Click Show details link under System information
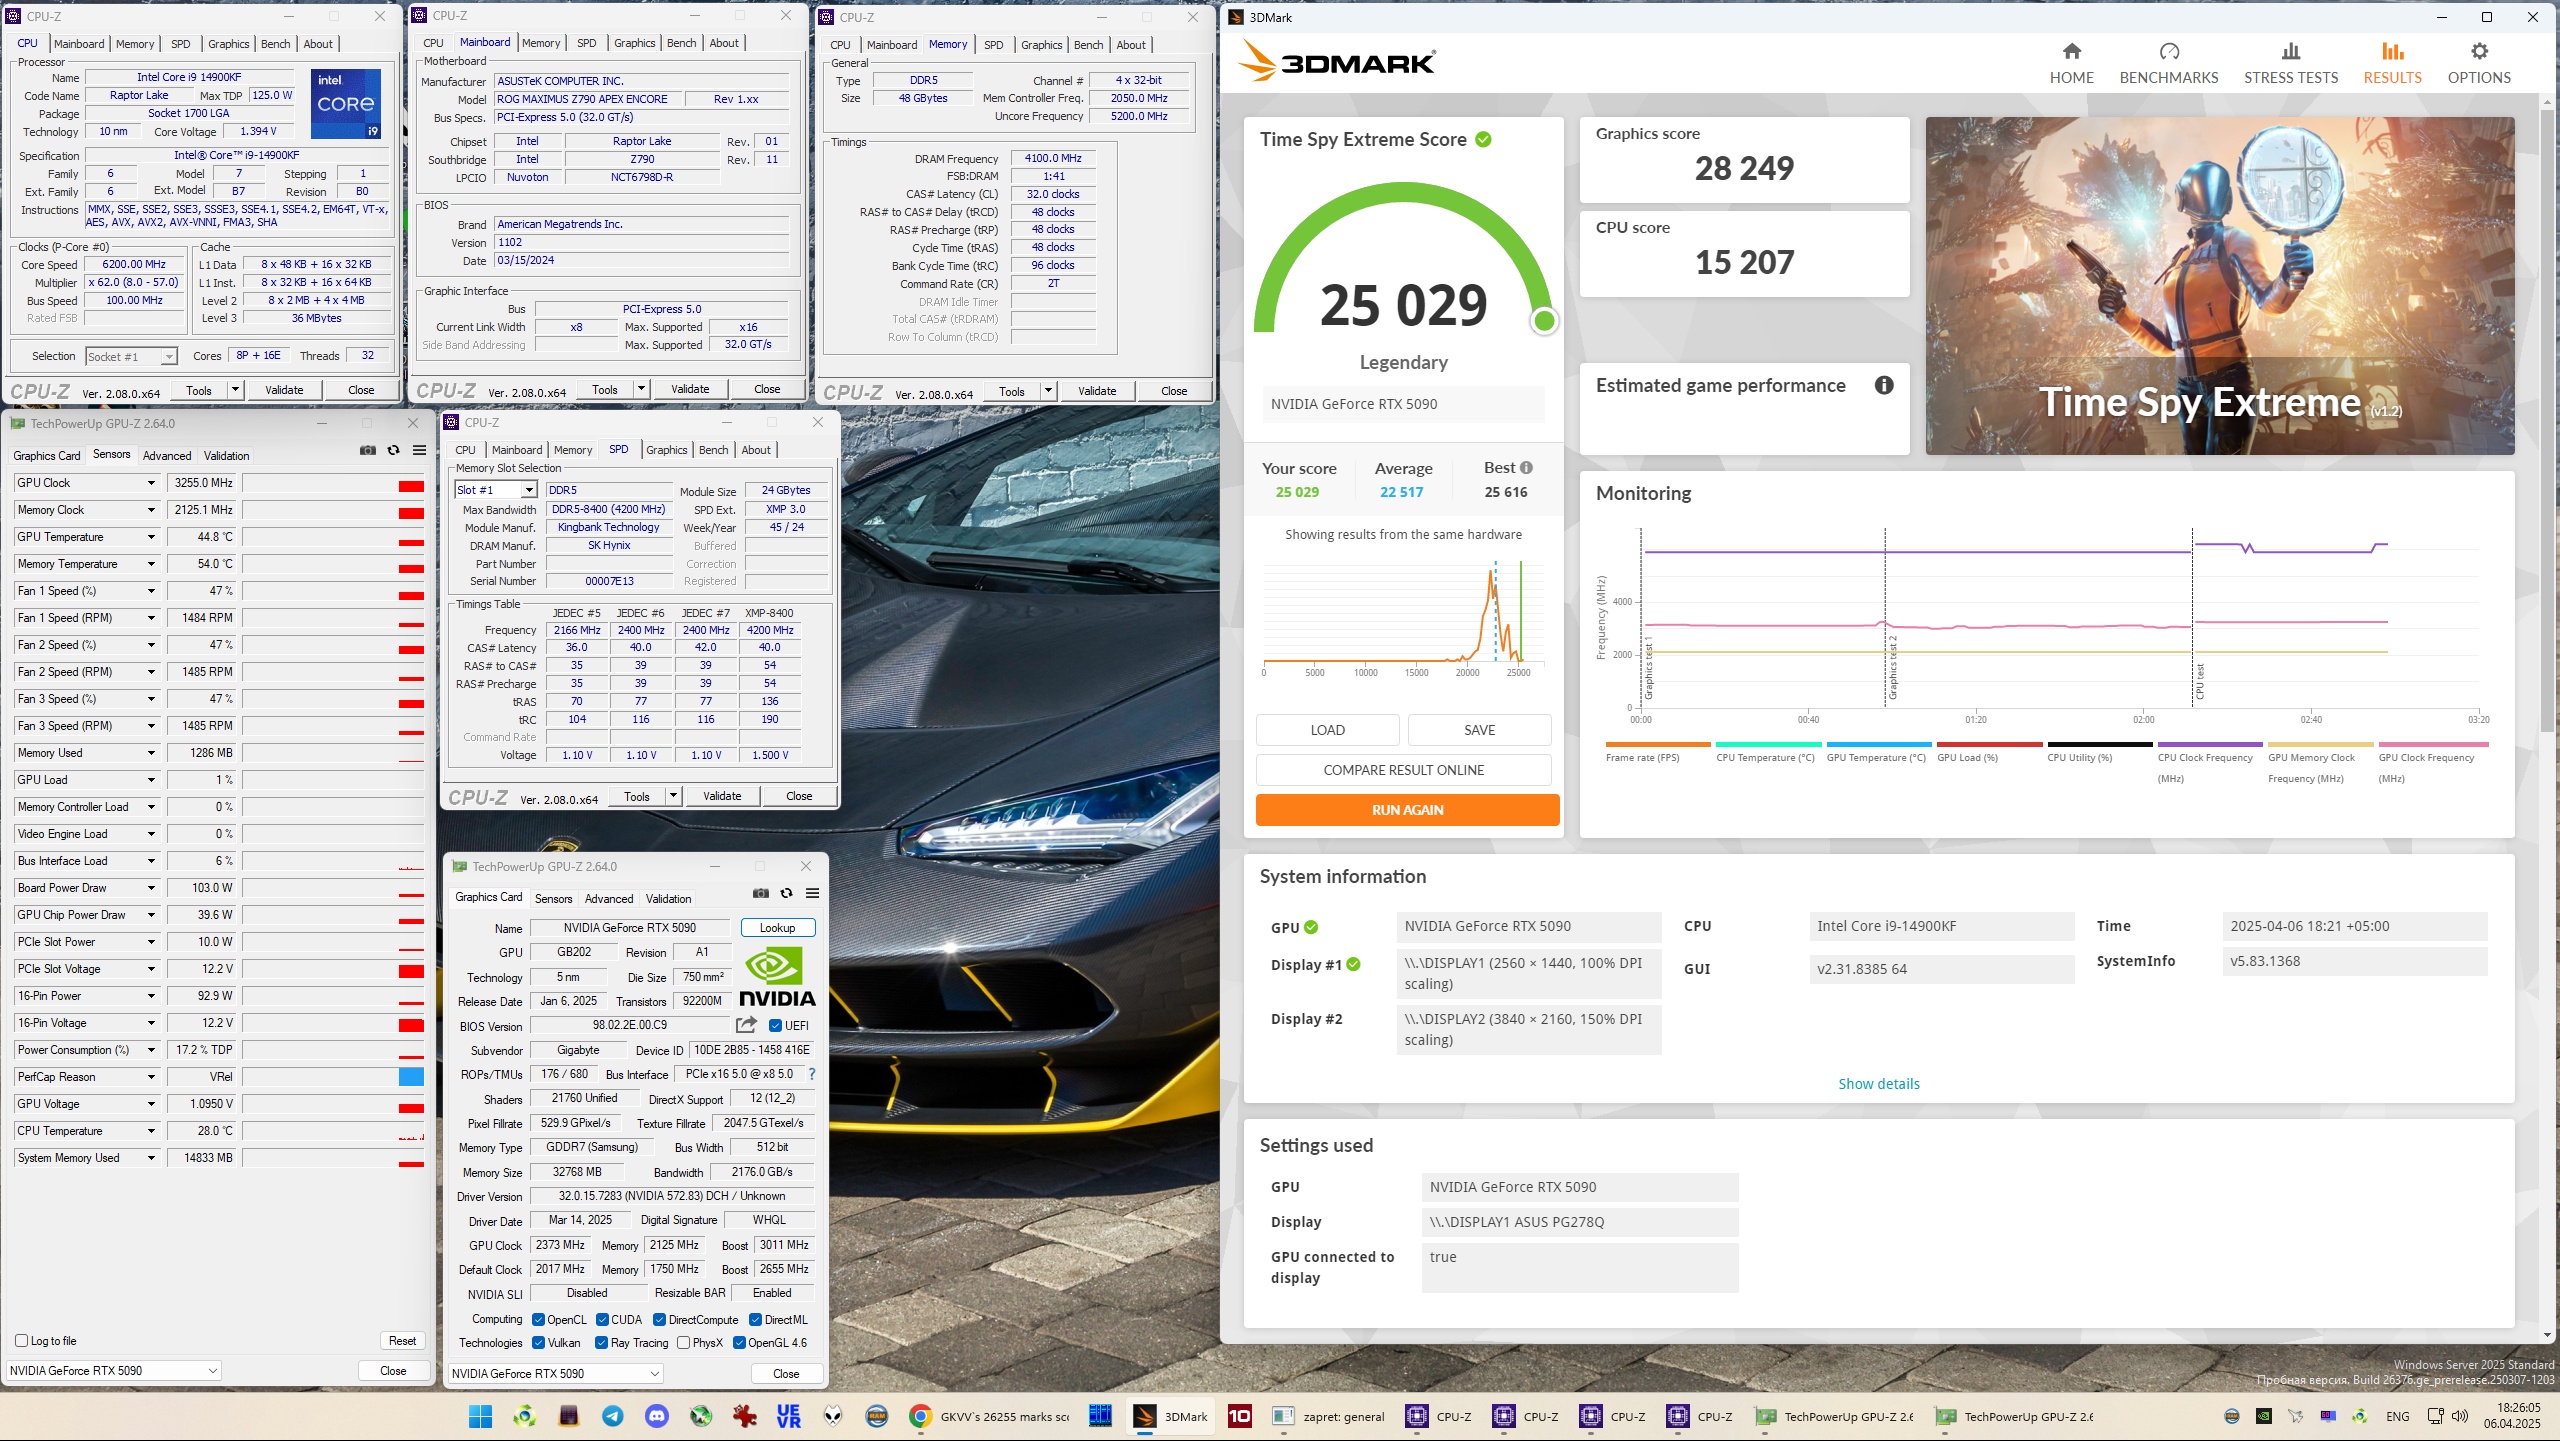2560x1441 pixels. coord(1878,1084)
